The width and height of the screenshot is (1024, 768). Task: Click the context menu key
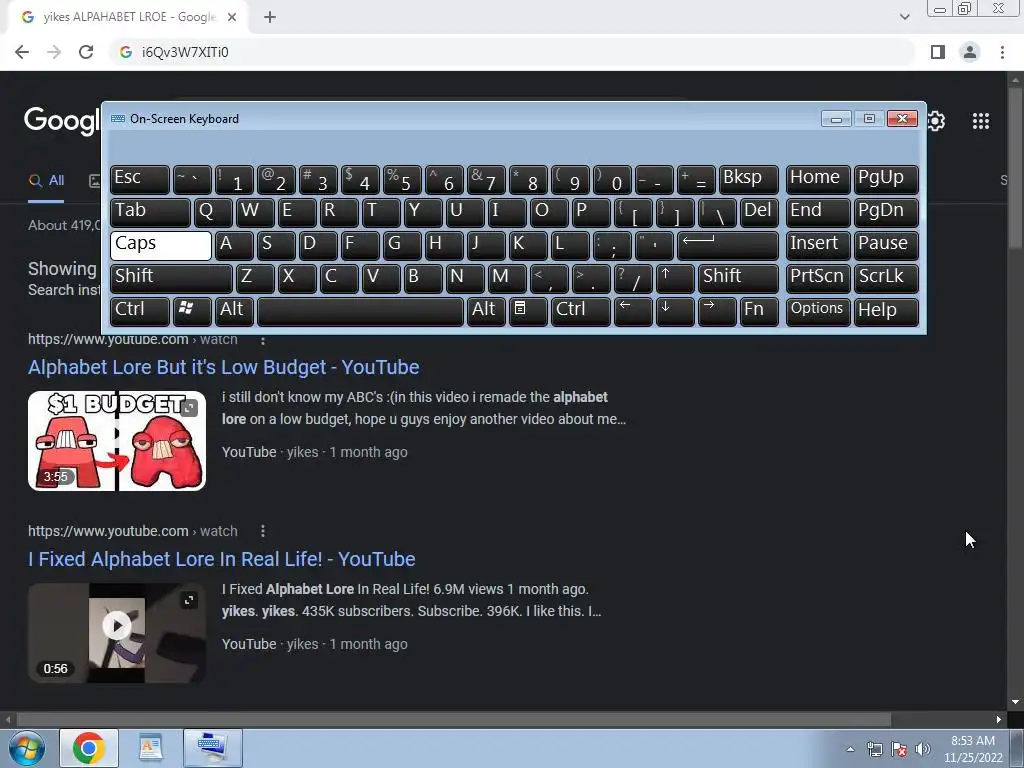(x=528, y=312)
